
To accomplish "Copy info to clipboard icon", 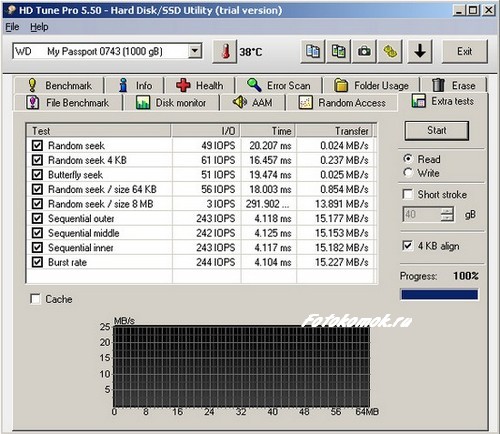I will [x=312, y=51].
